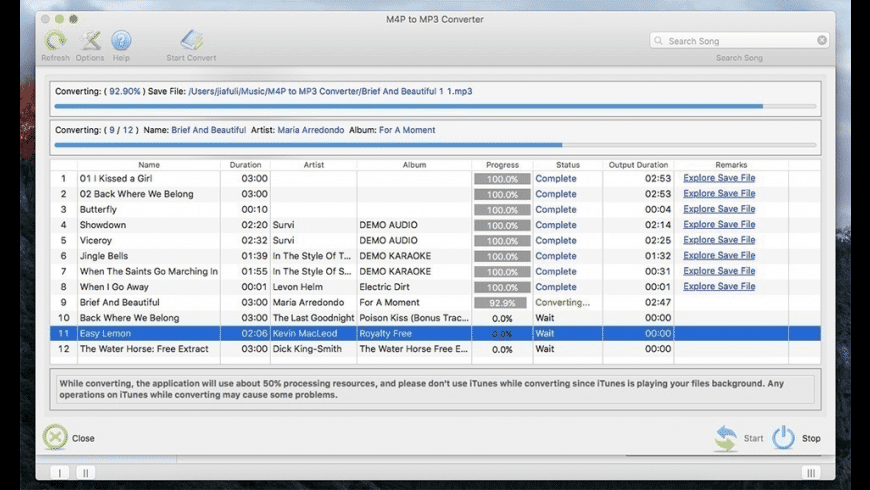Click the Refresh toolbar icon
Image resolution: width=870 pixels, height=490 pixels.
55,40
